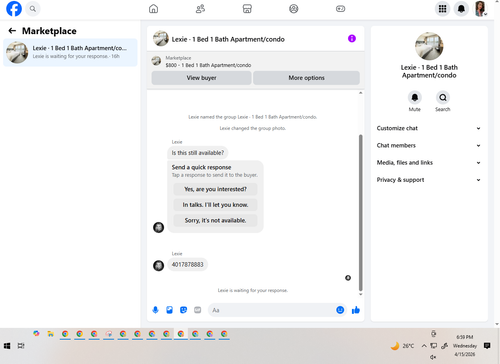Mute the chat with bell icon
500x364 pixels.
[415, 97]
